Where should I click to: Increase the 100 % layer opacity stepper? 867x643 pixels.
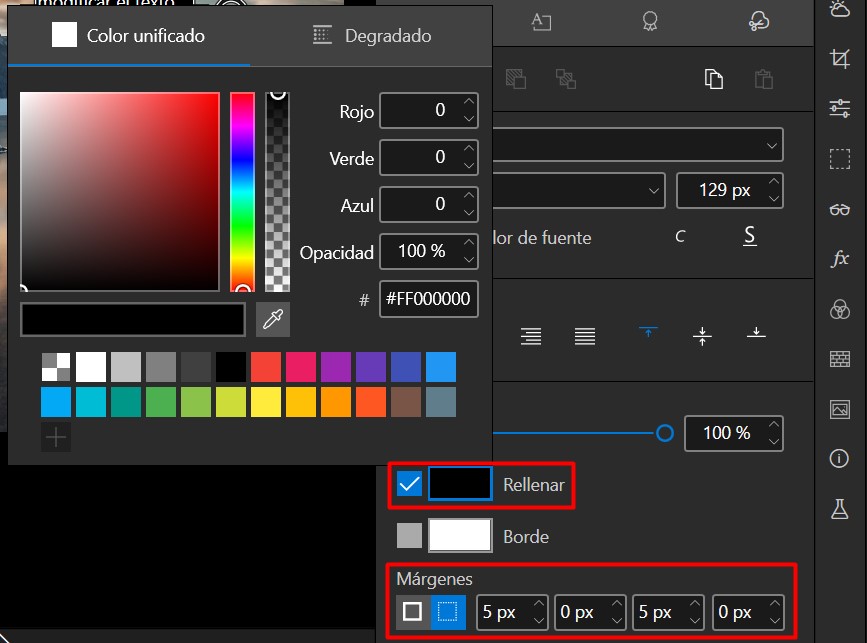(774, 425)
